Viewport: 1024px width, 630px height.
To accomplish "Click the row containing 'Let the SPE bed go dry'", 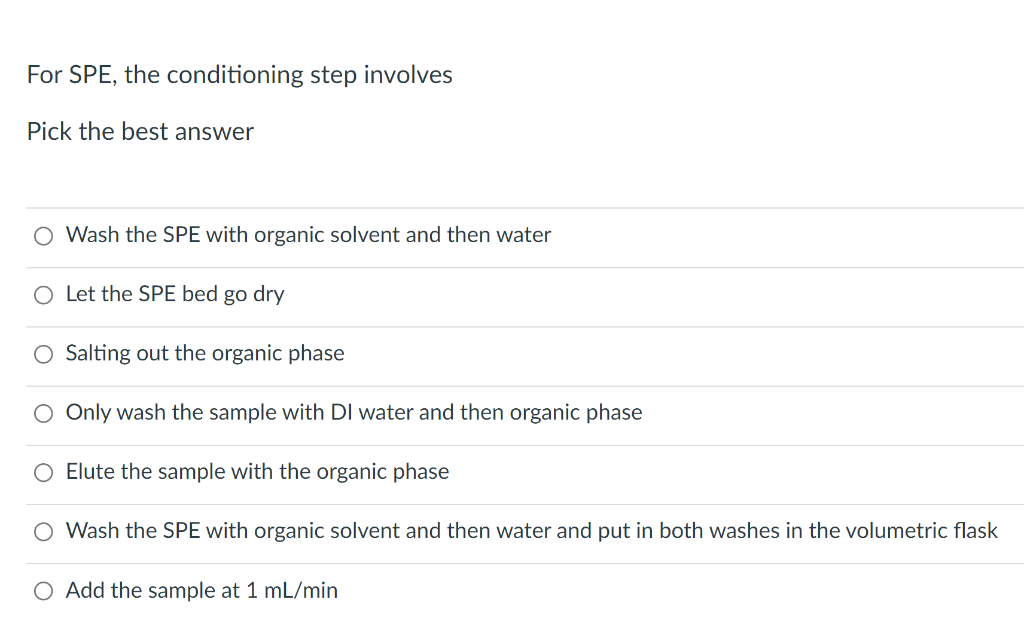I will pyautogui.click(x=400, y=294).
